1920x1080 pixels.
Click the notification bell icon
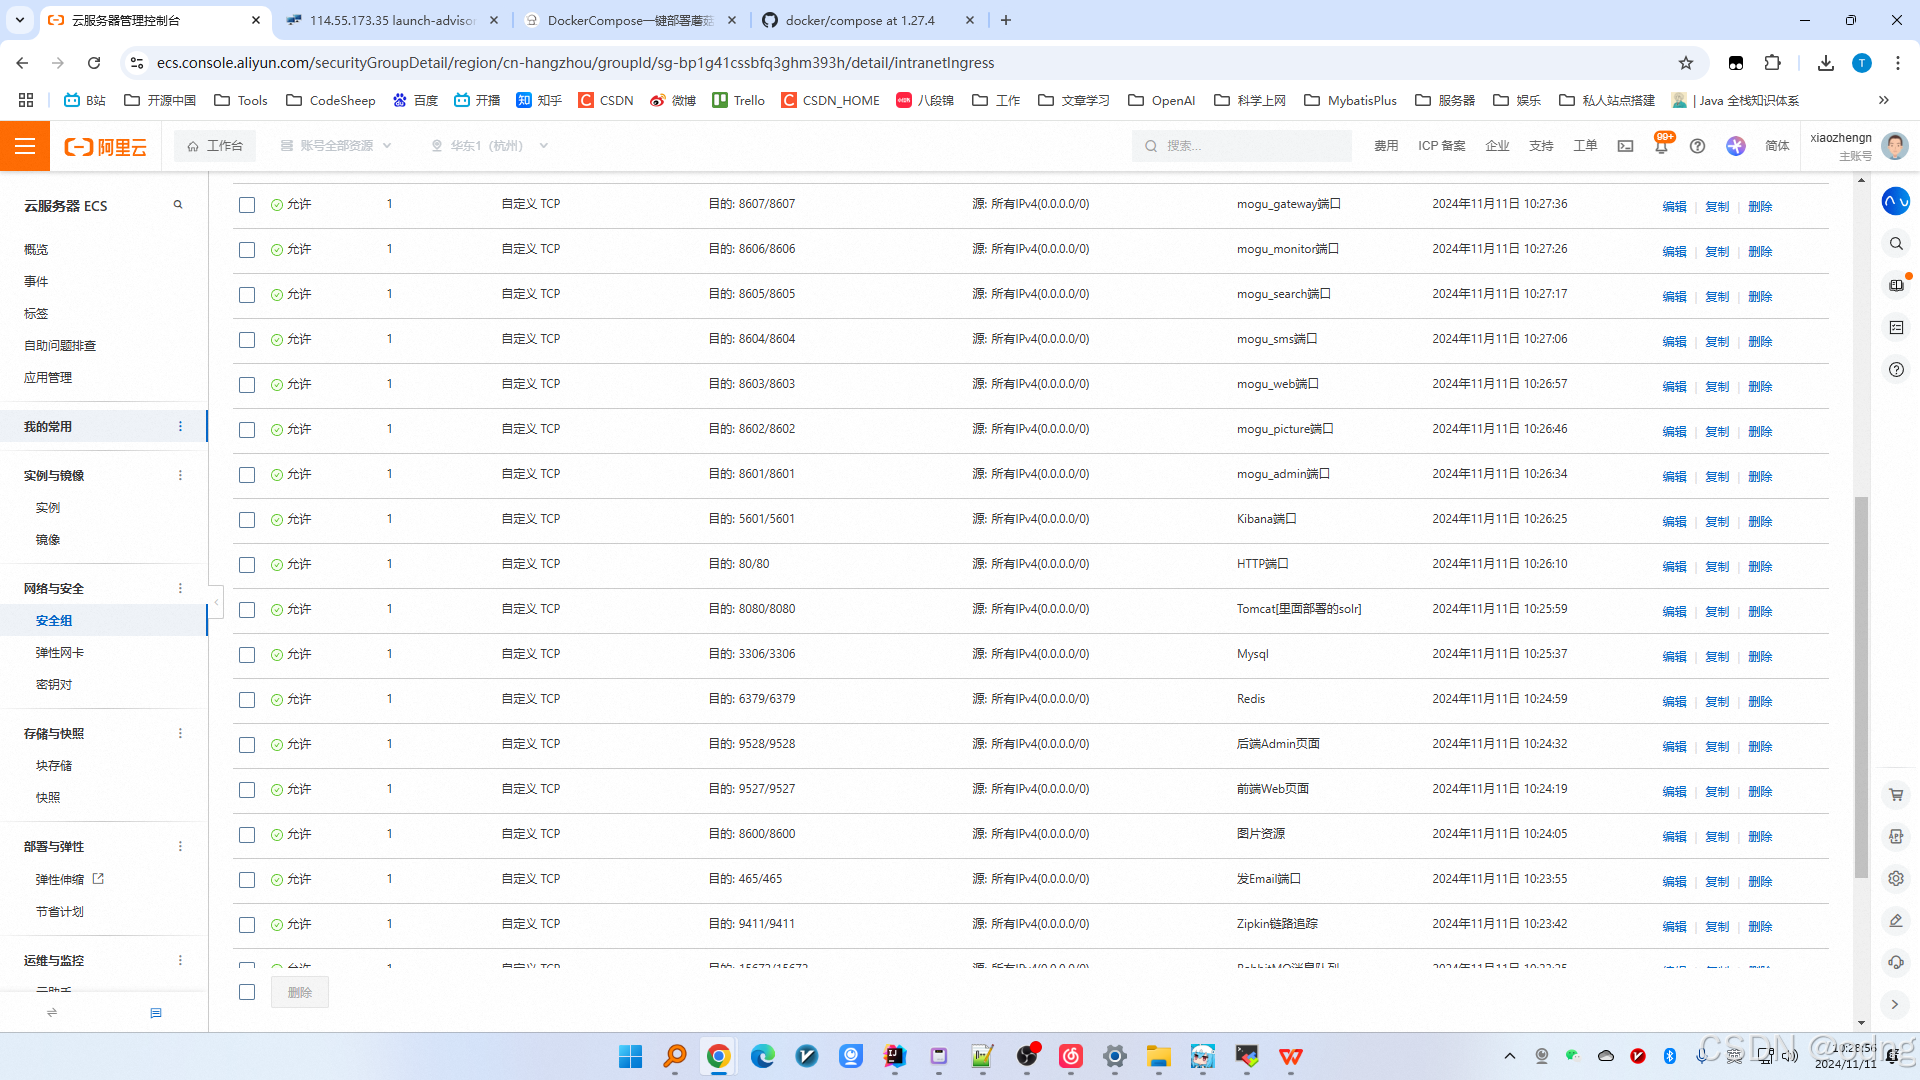(x=1661, y=146)
